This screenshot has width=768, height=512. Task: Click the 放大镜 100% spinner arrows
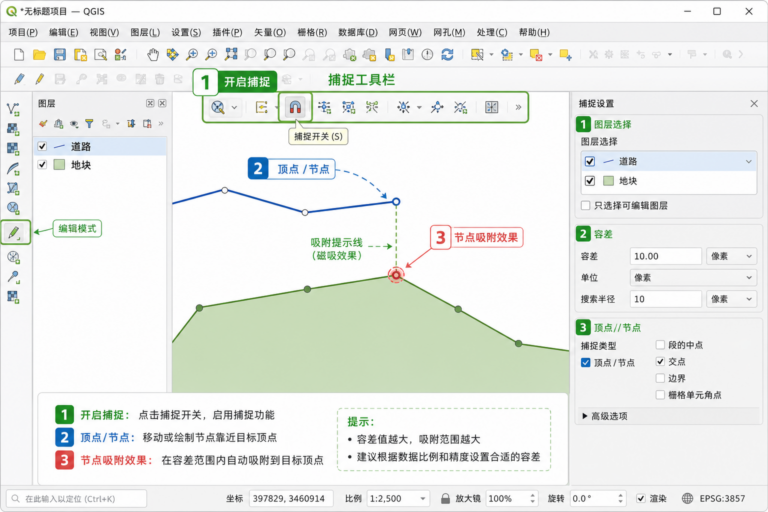point(532,498)
